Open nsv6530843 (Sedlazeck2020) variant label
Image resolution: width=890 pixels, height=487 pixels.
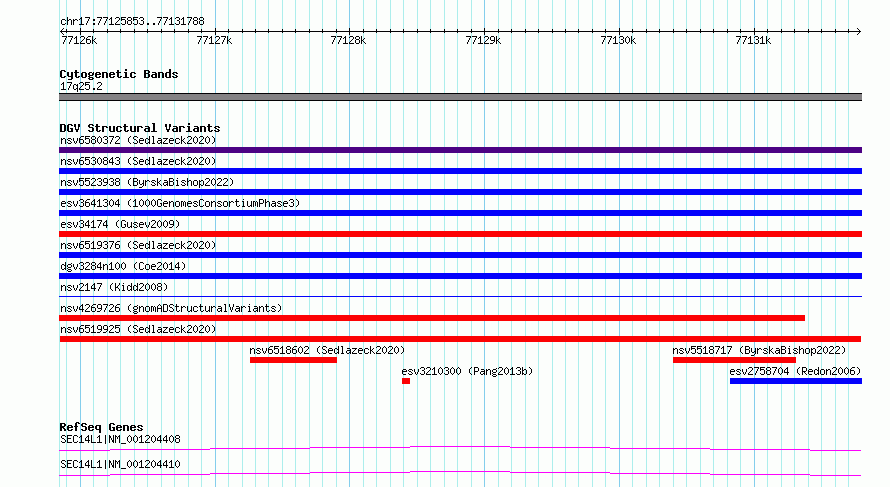(138, 161)
